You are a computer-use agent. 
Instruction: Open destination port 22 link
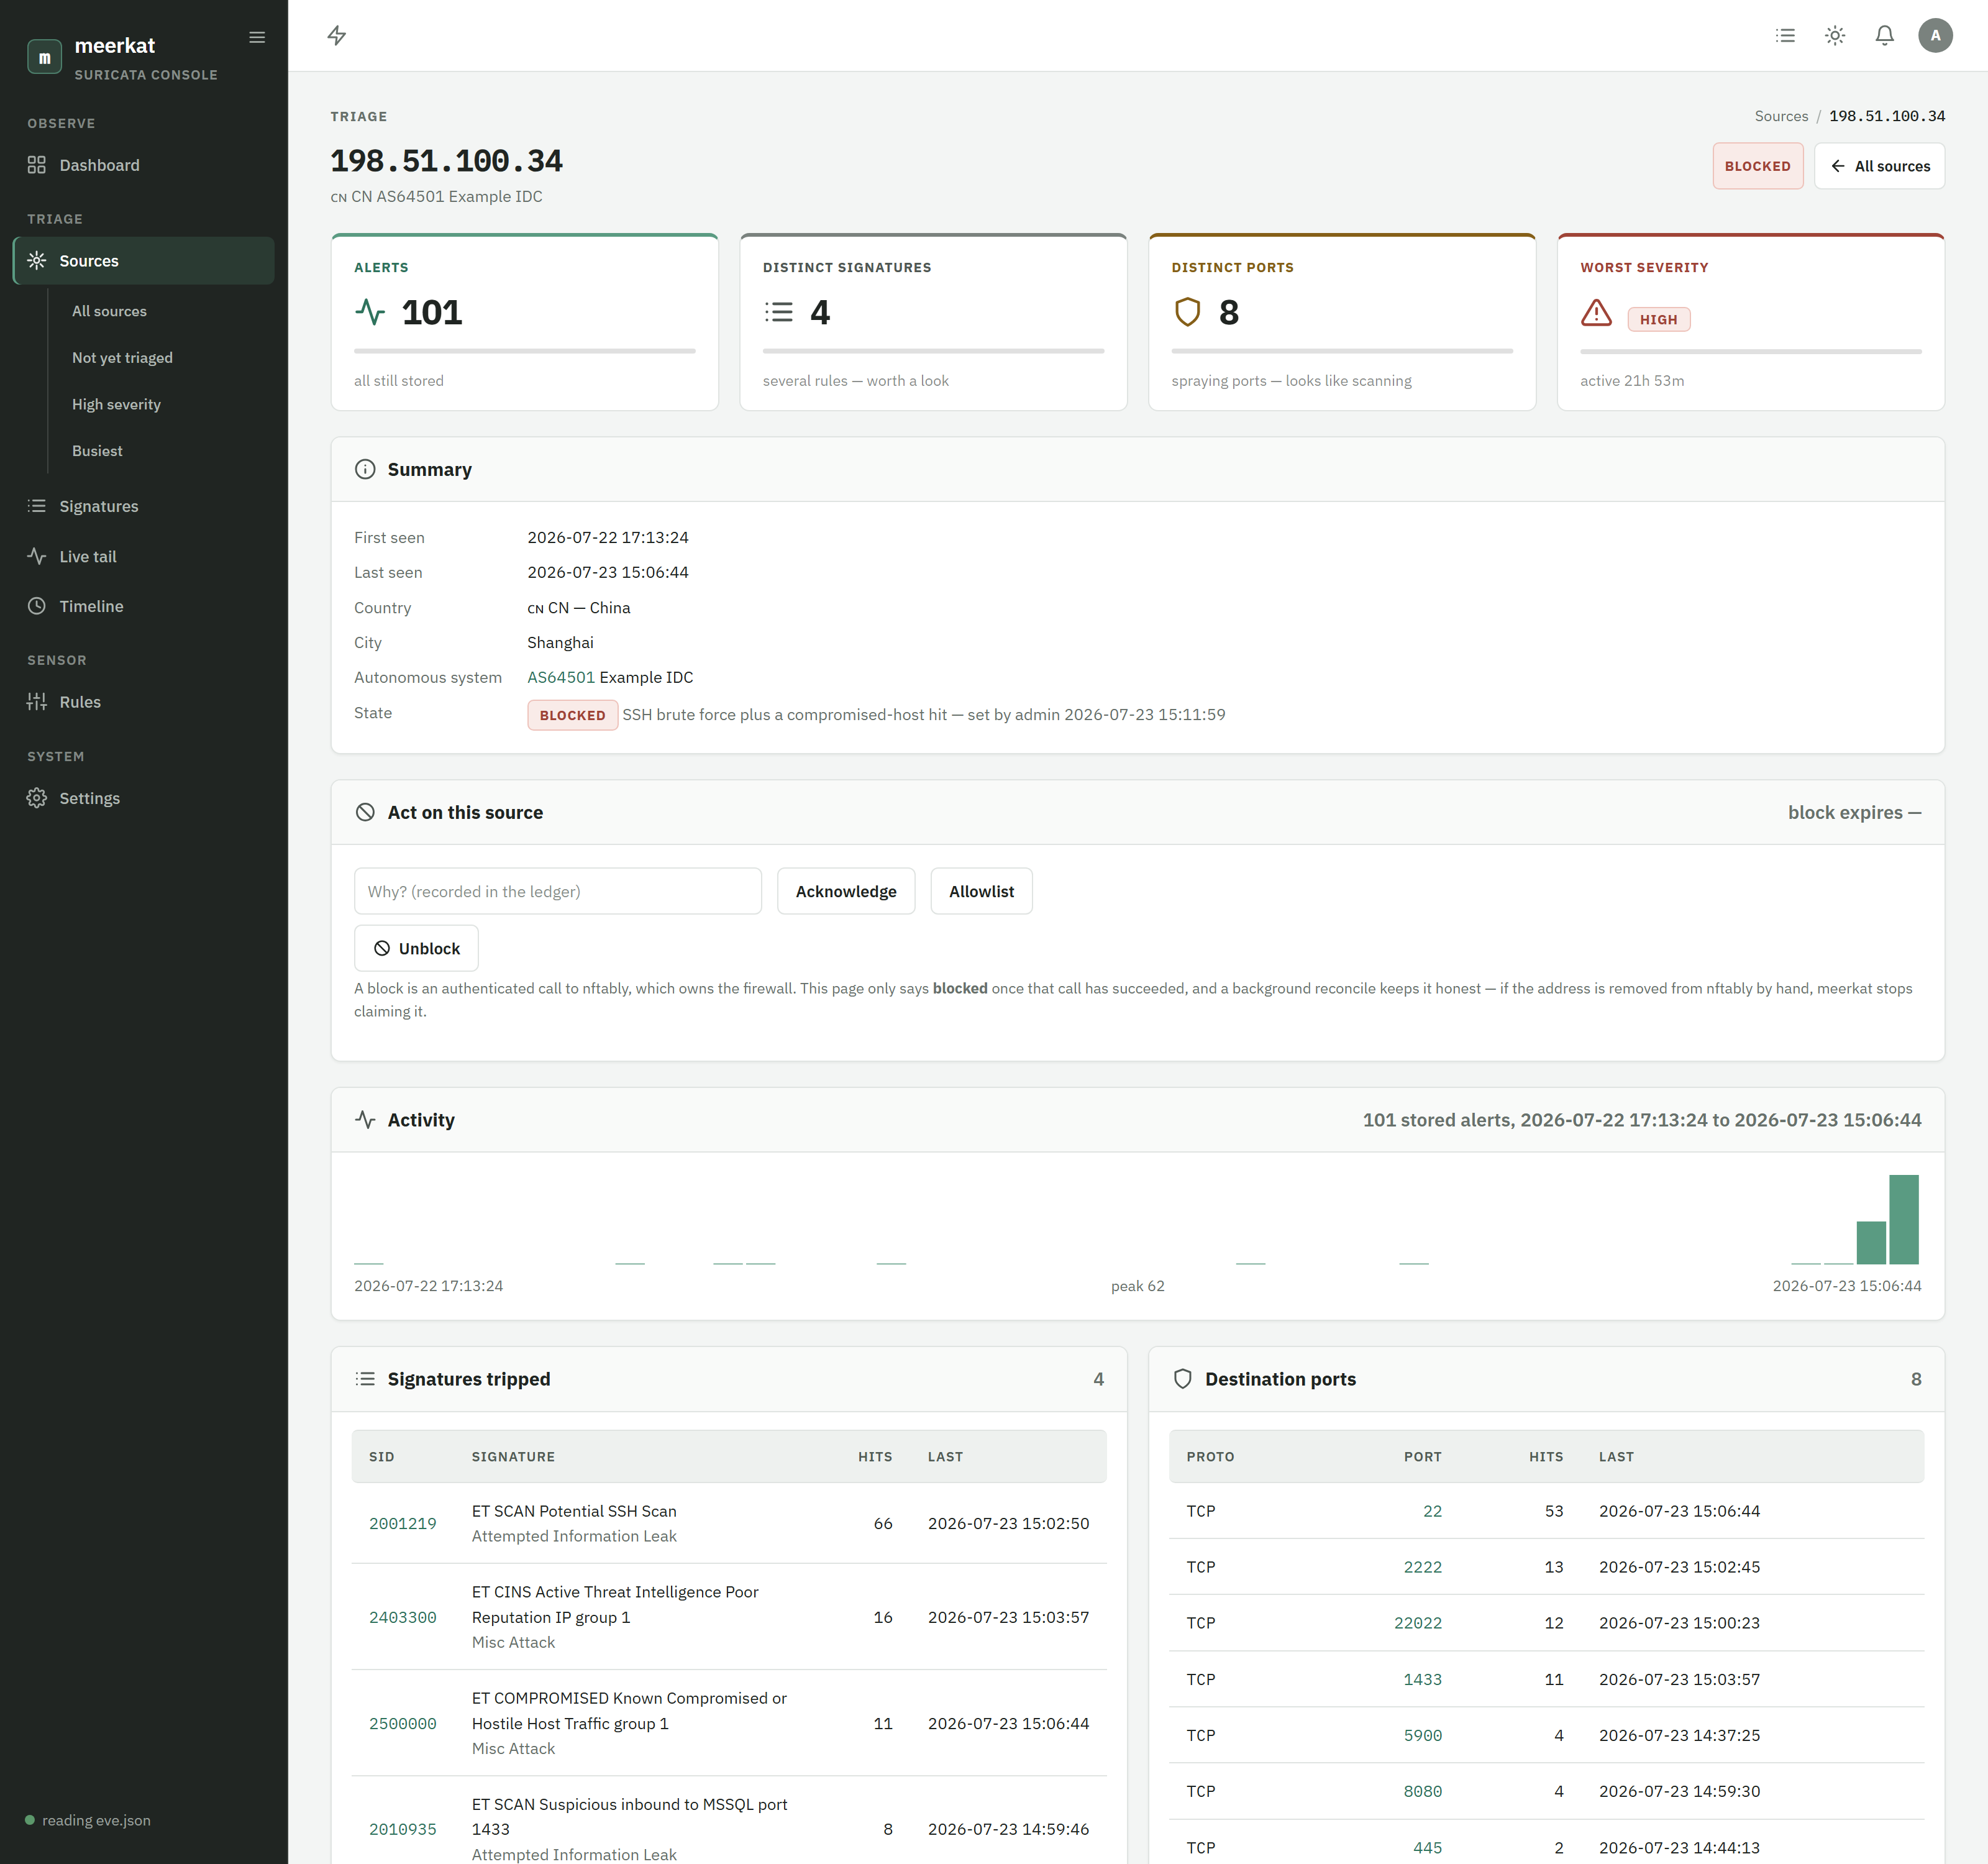coord(1432,1511)
